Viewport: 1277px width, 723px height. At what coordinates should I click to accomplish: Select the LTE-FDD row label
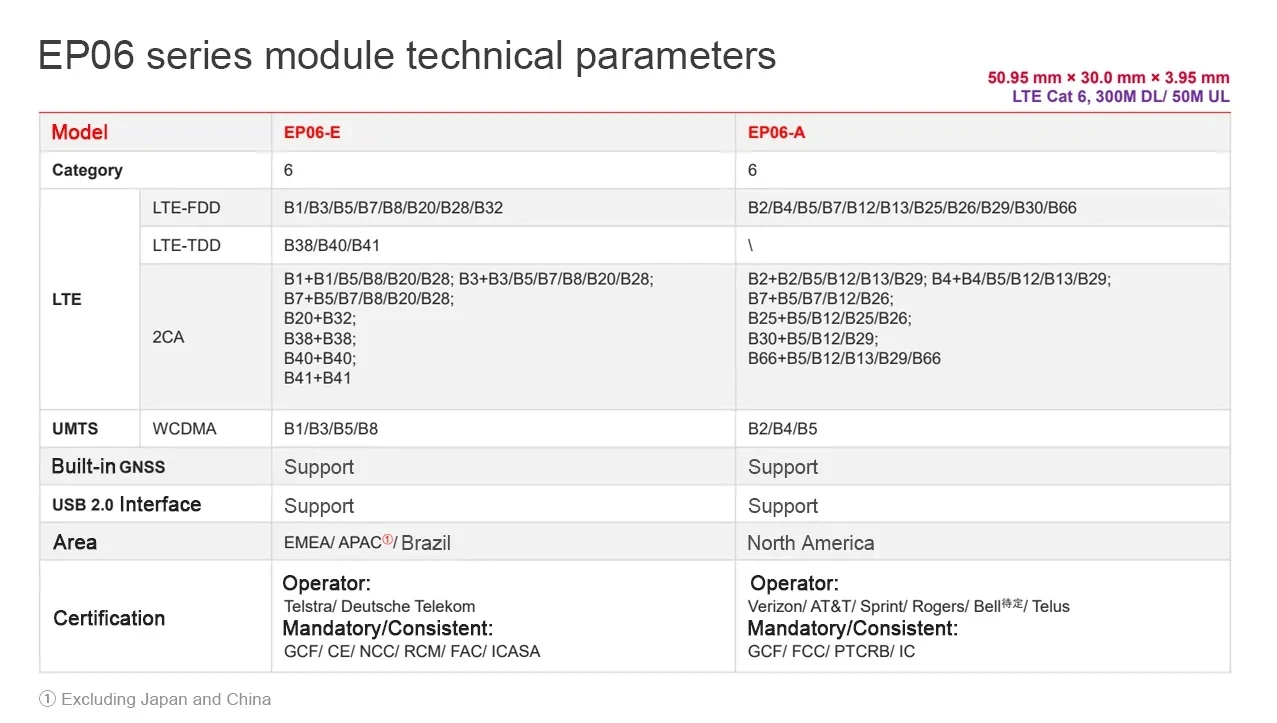pos(186,208)
